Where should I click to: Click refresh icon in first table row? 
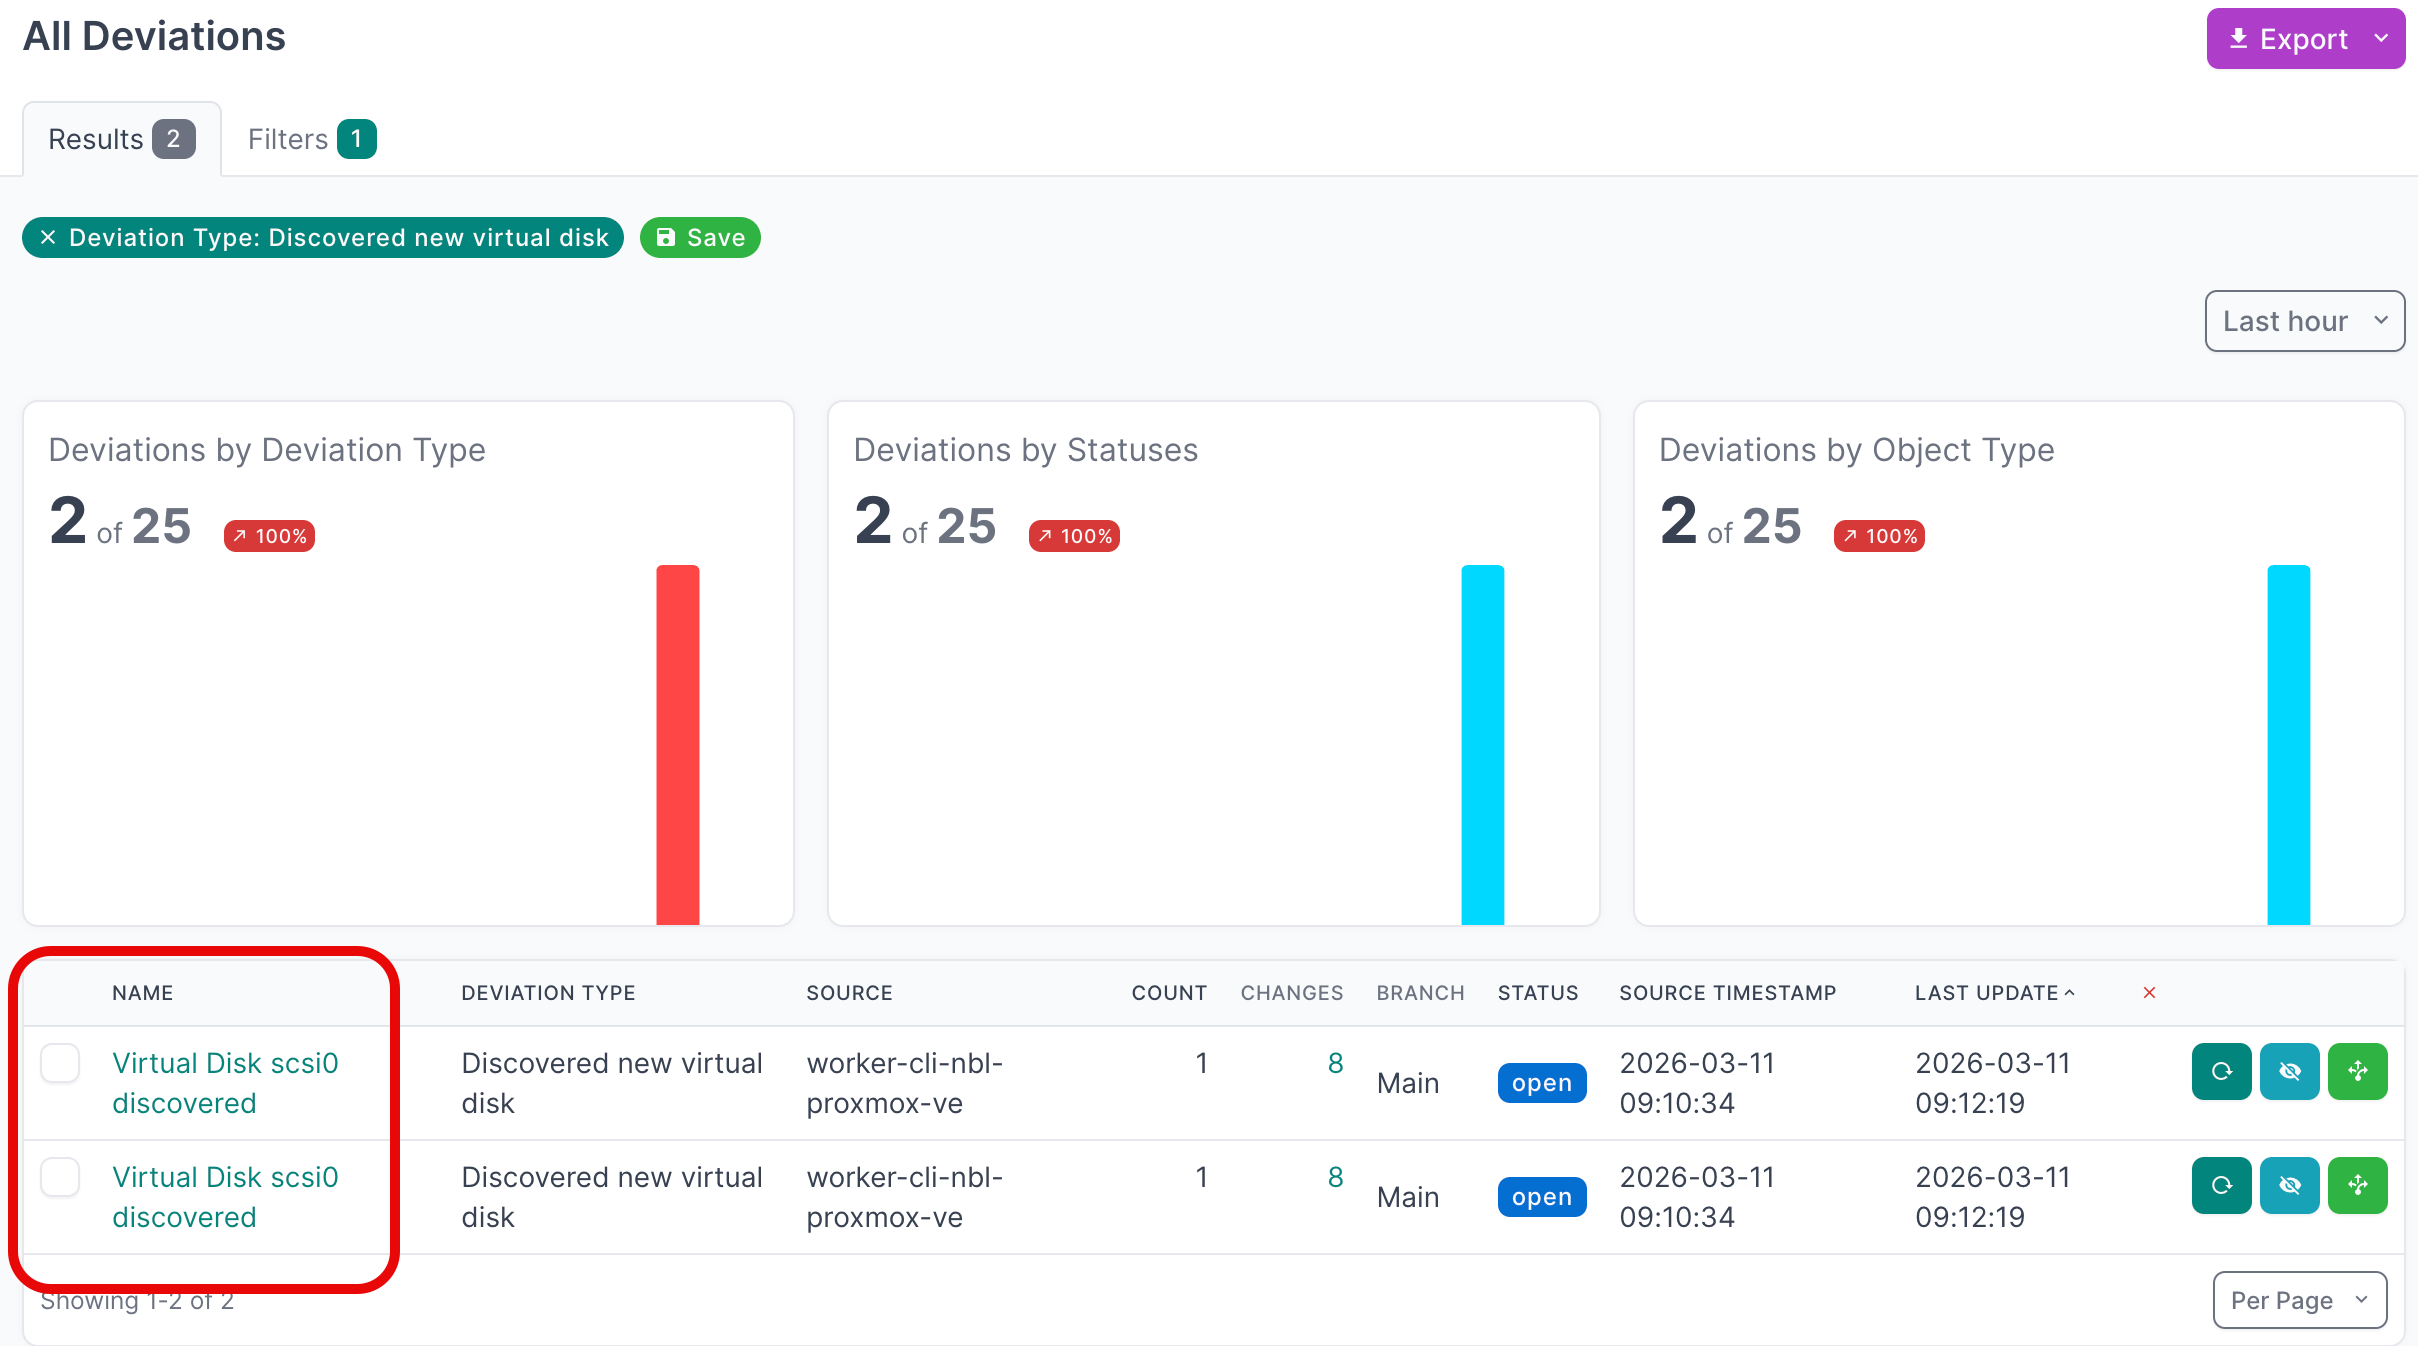point(2220,1071)
